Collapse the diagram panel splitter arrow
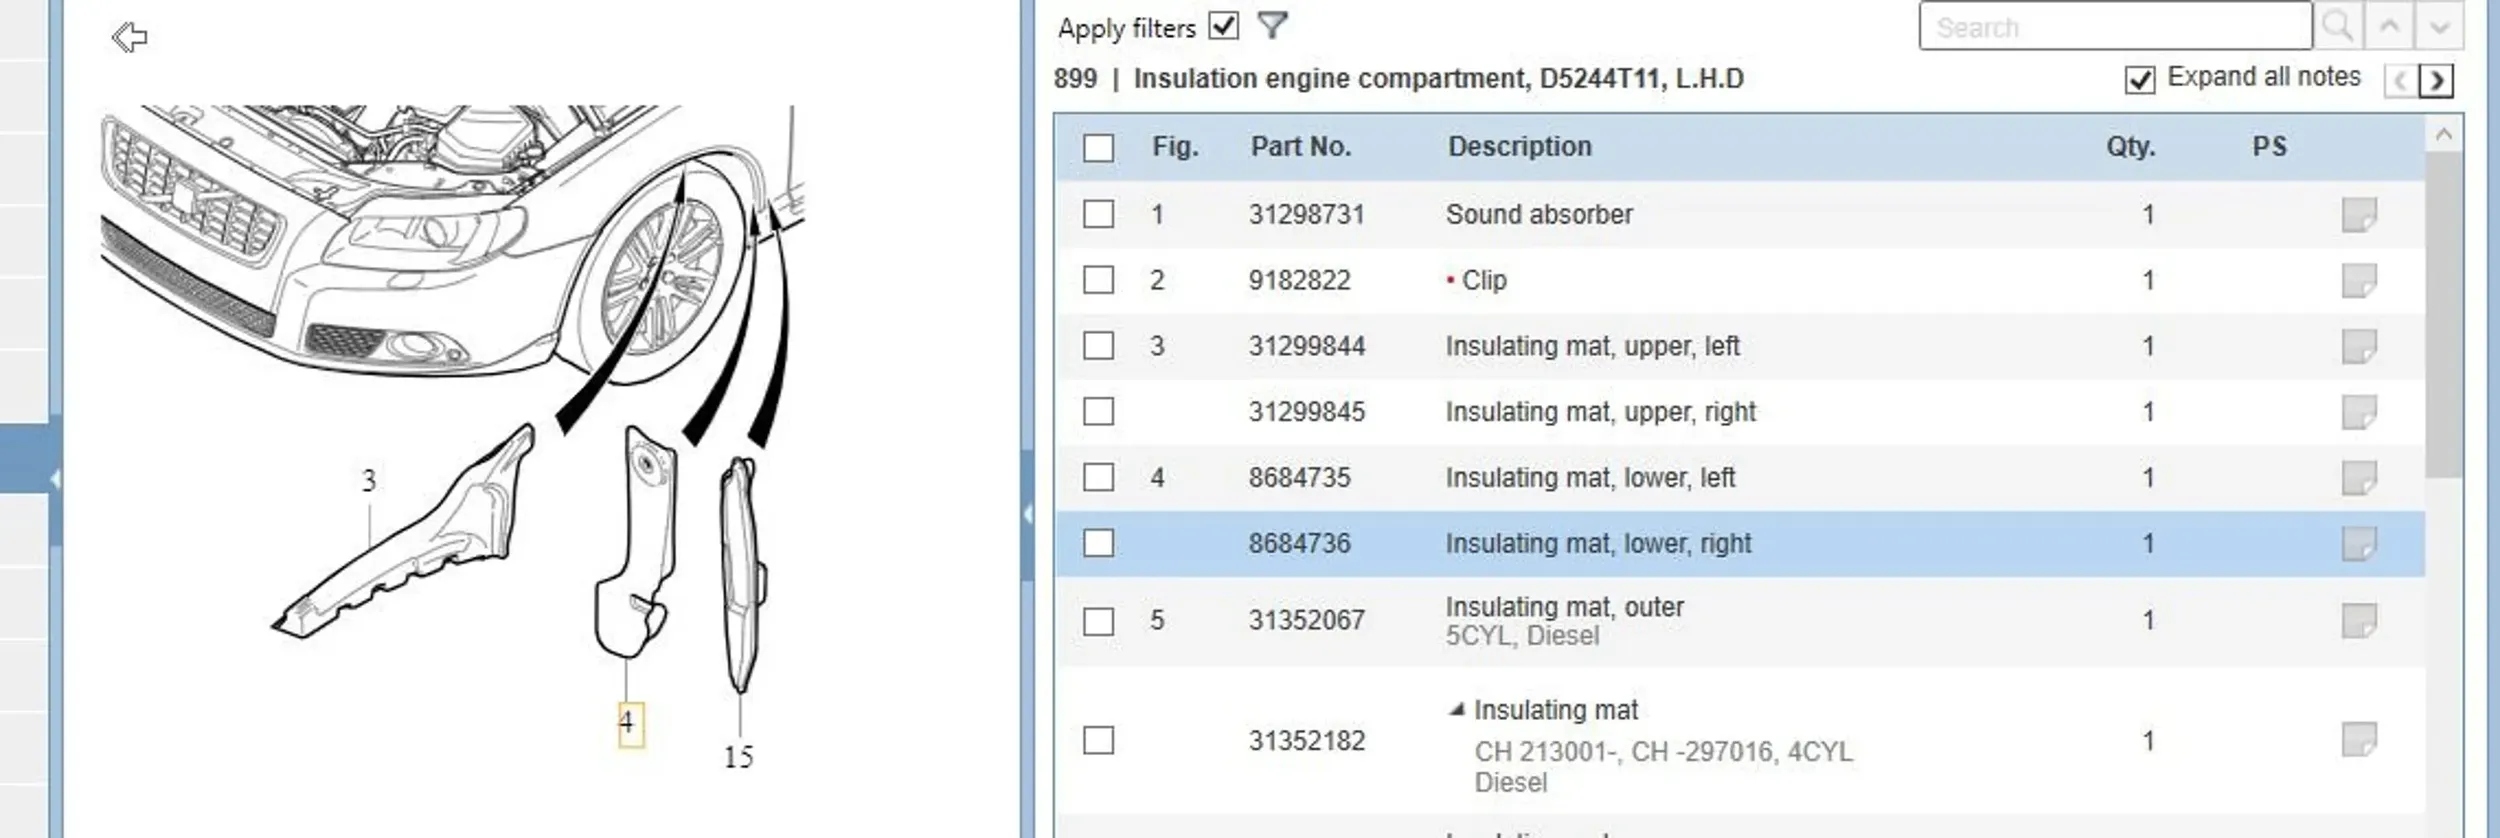2500x838 pixels. (1027, 514)
